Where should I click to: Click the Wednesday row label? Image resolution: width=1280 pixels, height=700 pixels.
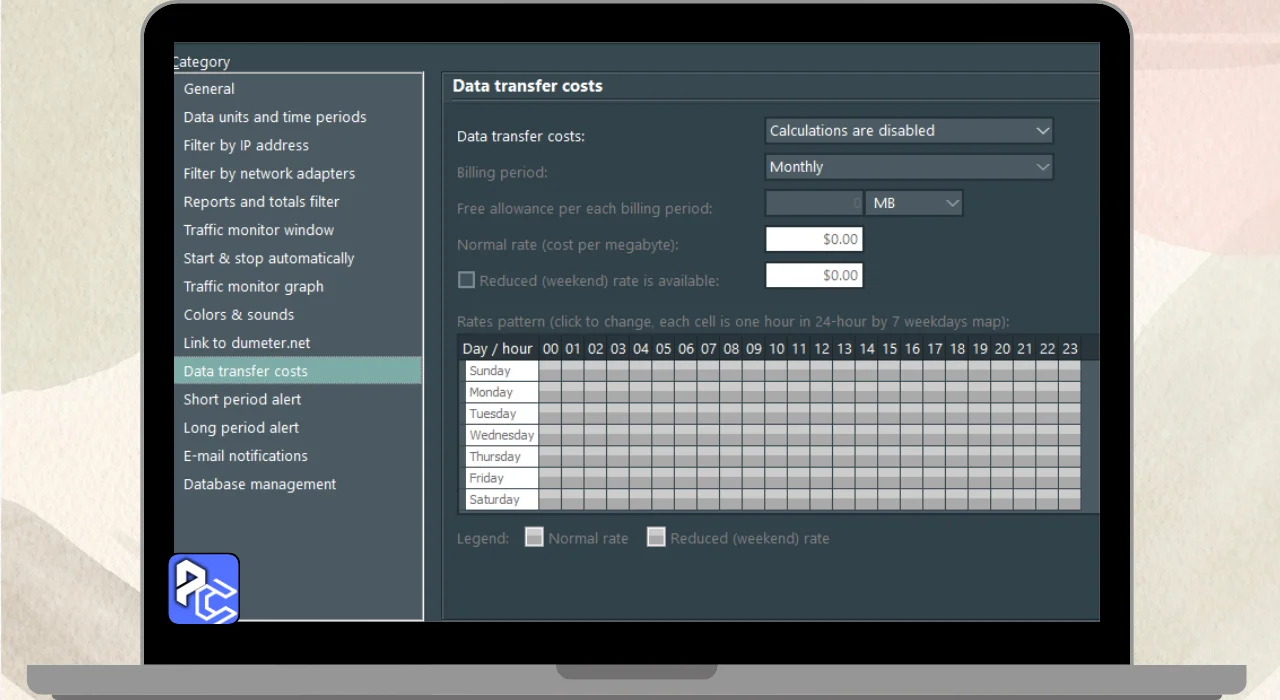[x=502, y=435]
